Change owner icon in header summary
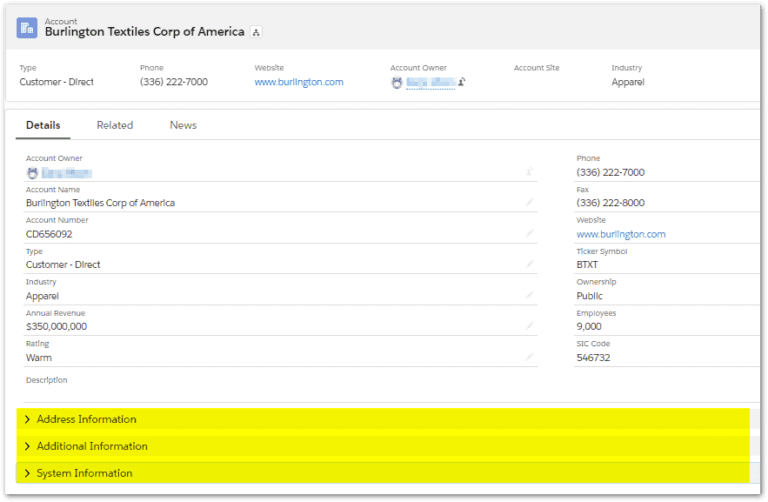Image resolution: width=768 pixels, height=502 pixels. (461, 82)
